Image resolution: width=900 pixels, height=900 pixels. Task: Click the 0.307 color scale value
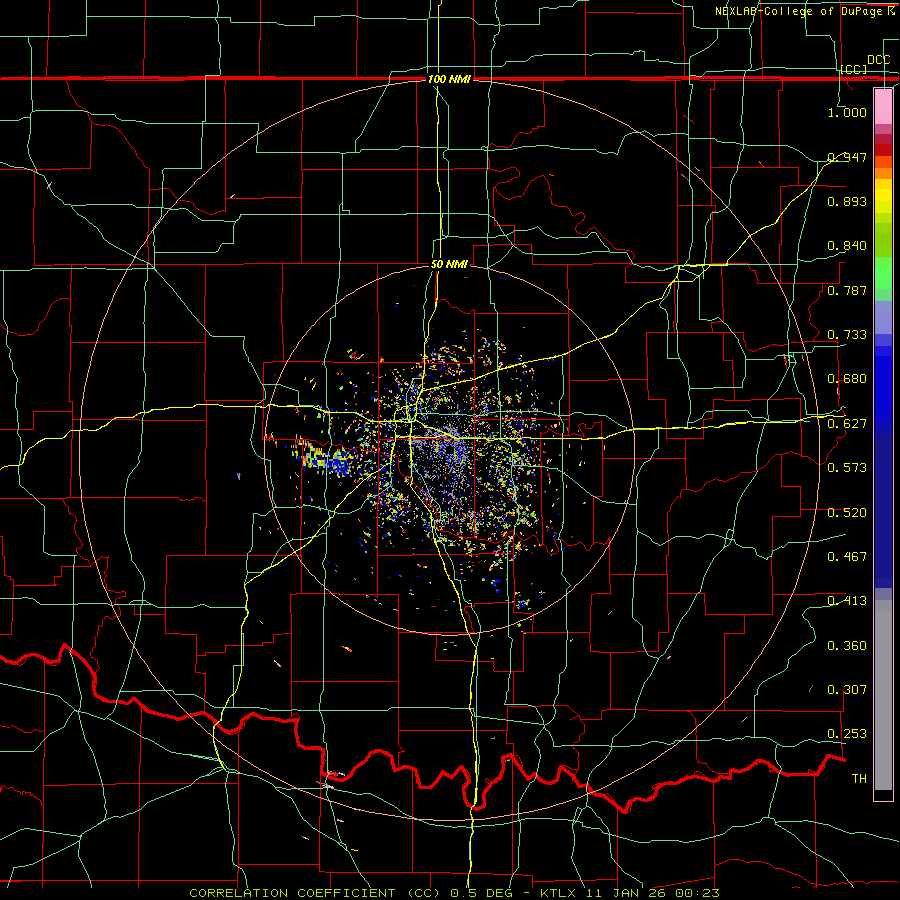click(x=847, y=690)
